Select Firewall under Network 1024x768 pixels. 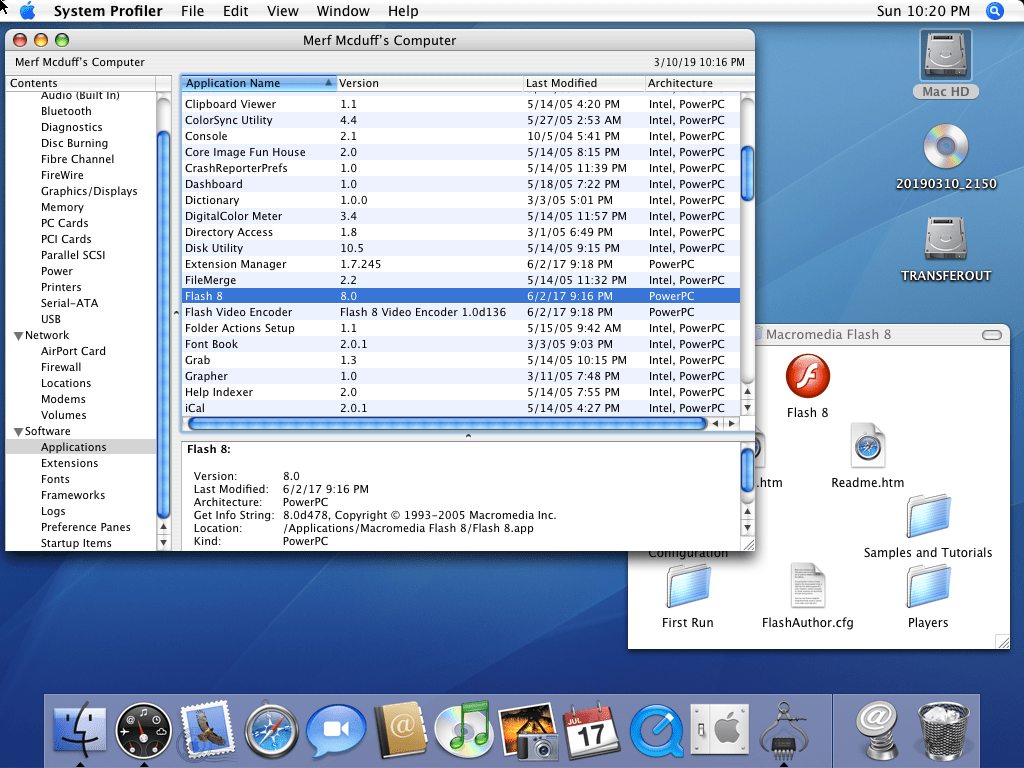coord(61,367)
